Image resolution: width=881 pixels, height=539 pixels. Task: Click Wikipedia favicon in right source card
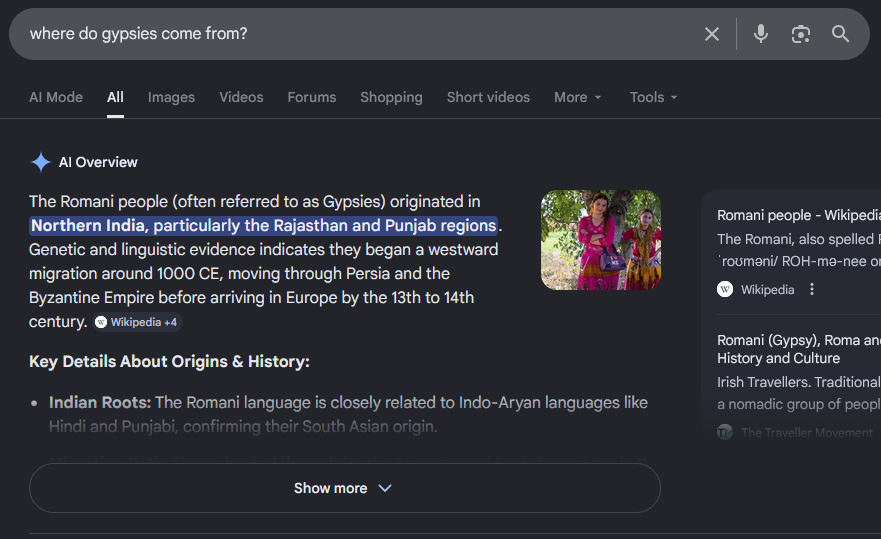tap(725, 289)
